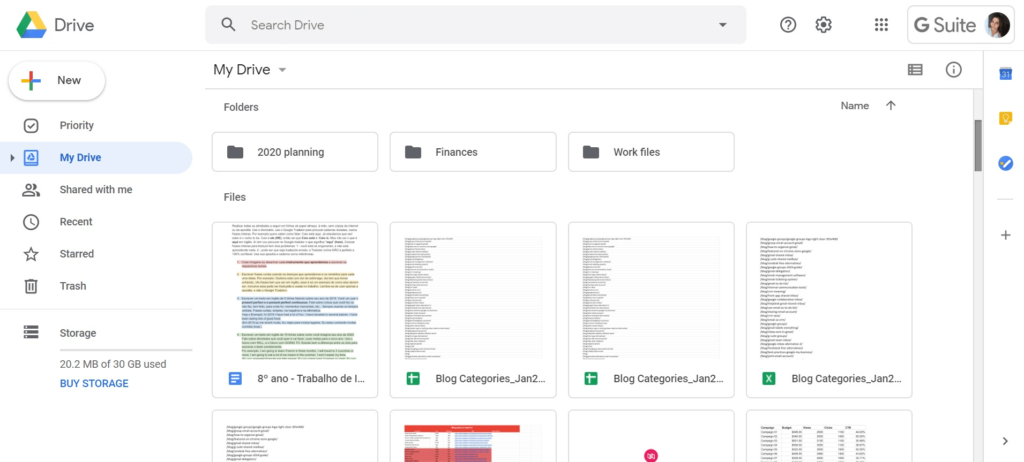
Task: Show the view details info panel
Action: (953, 70)
